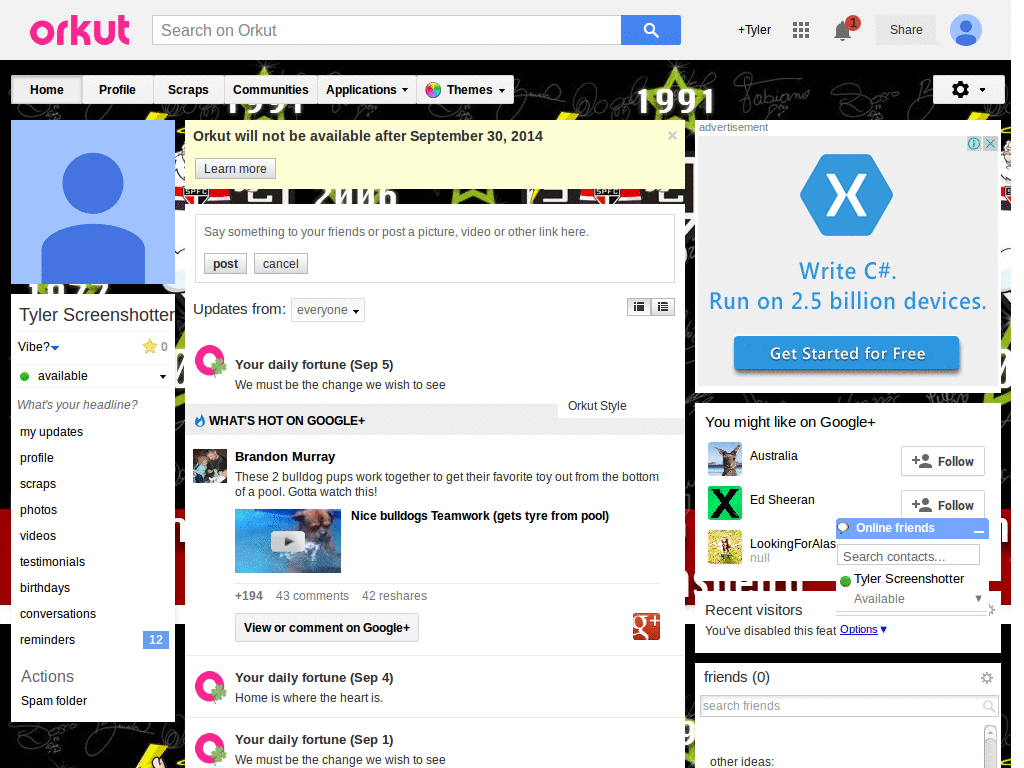Click Get Started for Free ad button

[846, 353]
